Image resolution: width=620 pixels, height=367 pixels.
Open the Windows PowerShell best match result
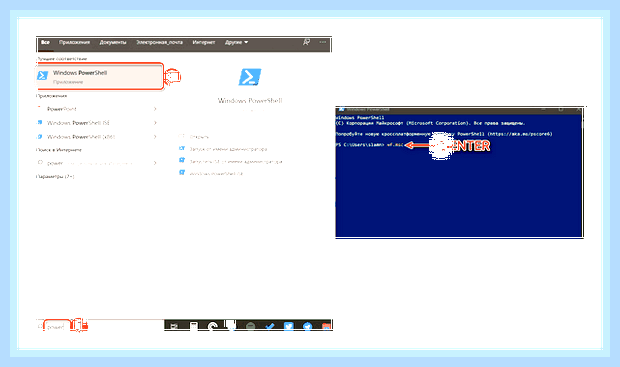tap(99, 76)
